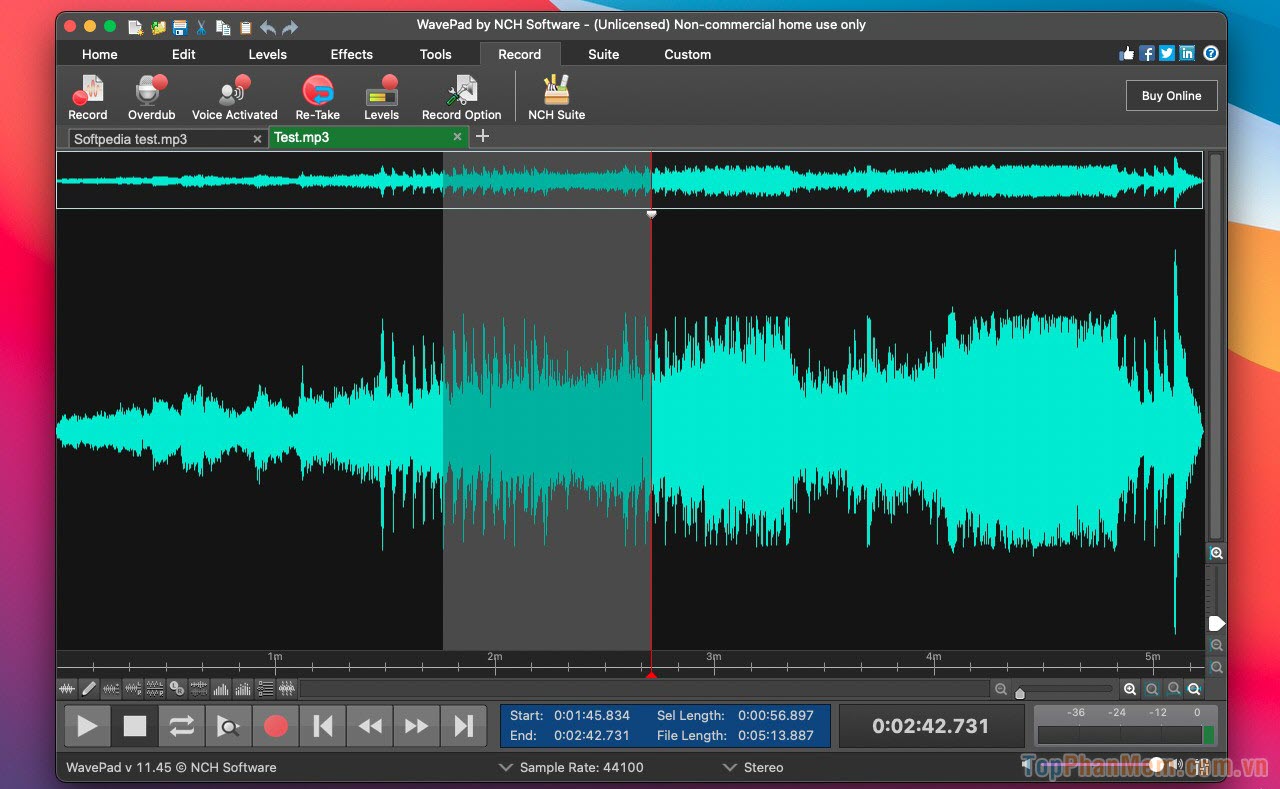This screenshot has height=789, width=1280.
Task: Switch to the Effects tab
Action: click(352, 54)
